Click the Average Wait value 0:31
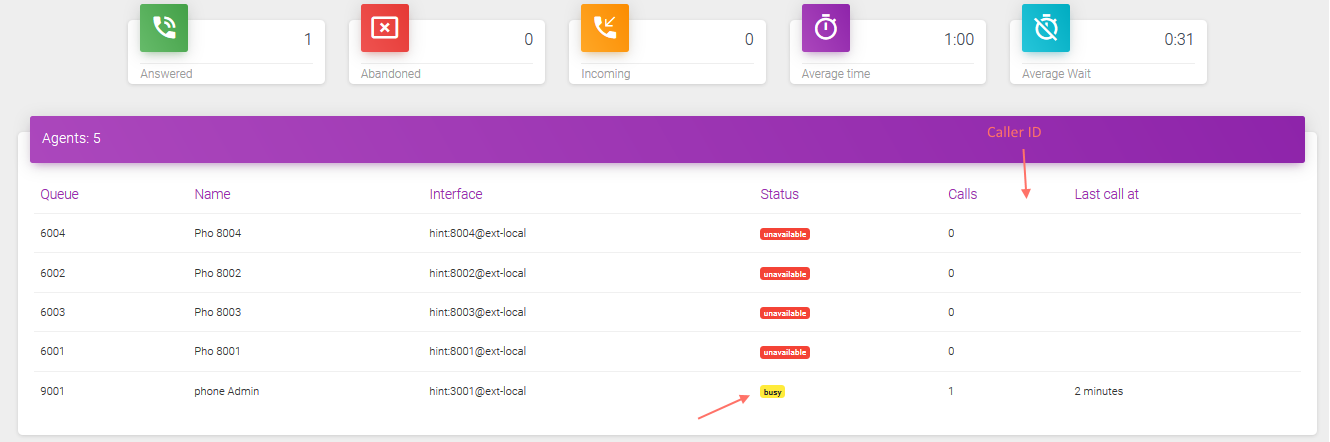Viewport: 1330px width, 442px height. (1179, 40)
